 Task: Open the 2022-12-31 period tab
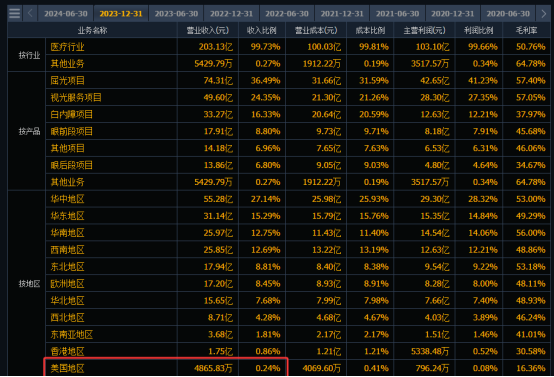tap(231, 13)
